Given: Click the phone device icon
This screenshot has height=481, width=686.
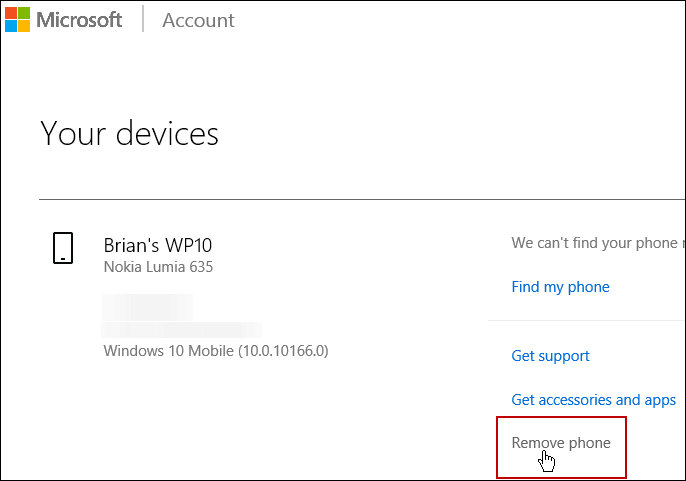Looking at the screenshot, I should pos(63,248).
